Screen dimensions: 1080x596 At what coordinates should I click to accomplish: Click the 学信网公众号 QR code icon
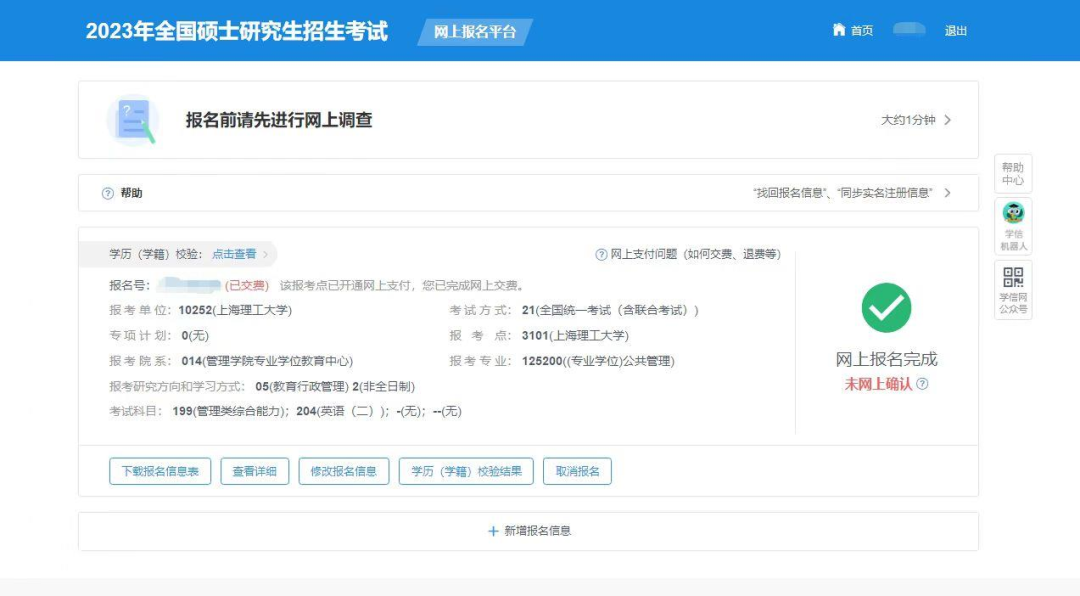pos(1013,278)
